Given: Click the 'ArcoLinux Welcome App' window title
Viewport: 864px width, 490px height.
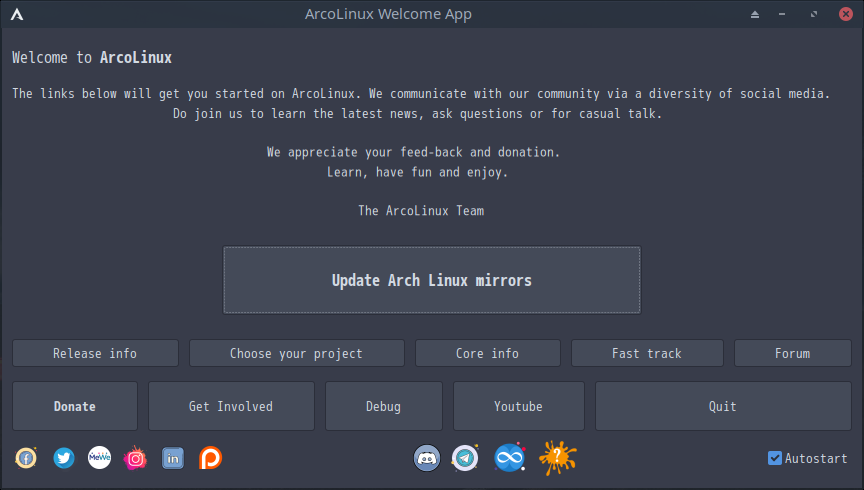Looking at the screenshot, I should click(388, 14).
